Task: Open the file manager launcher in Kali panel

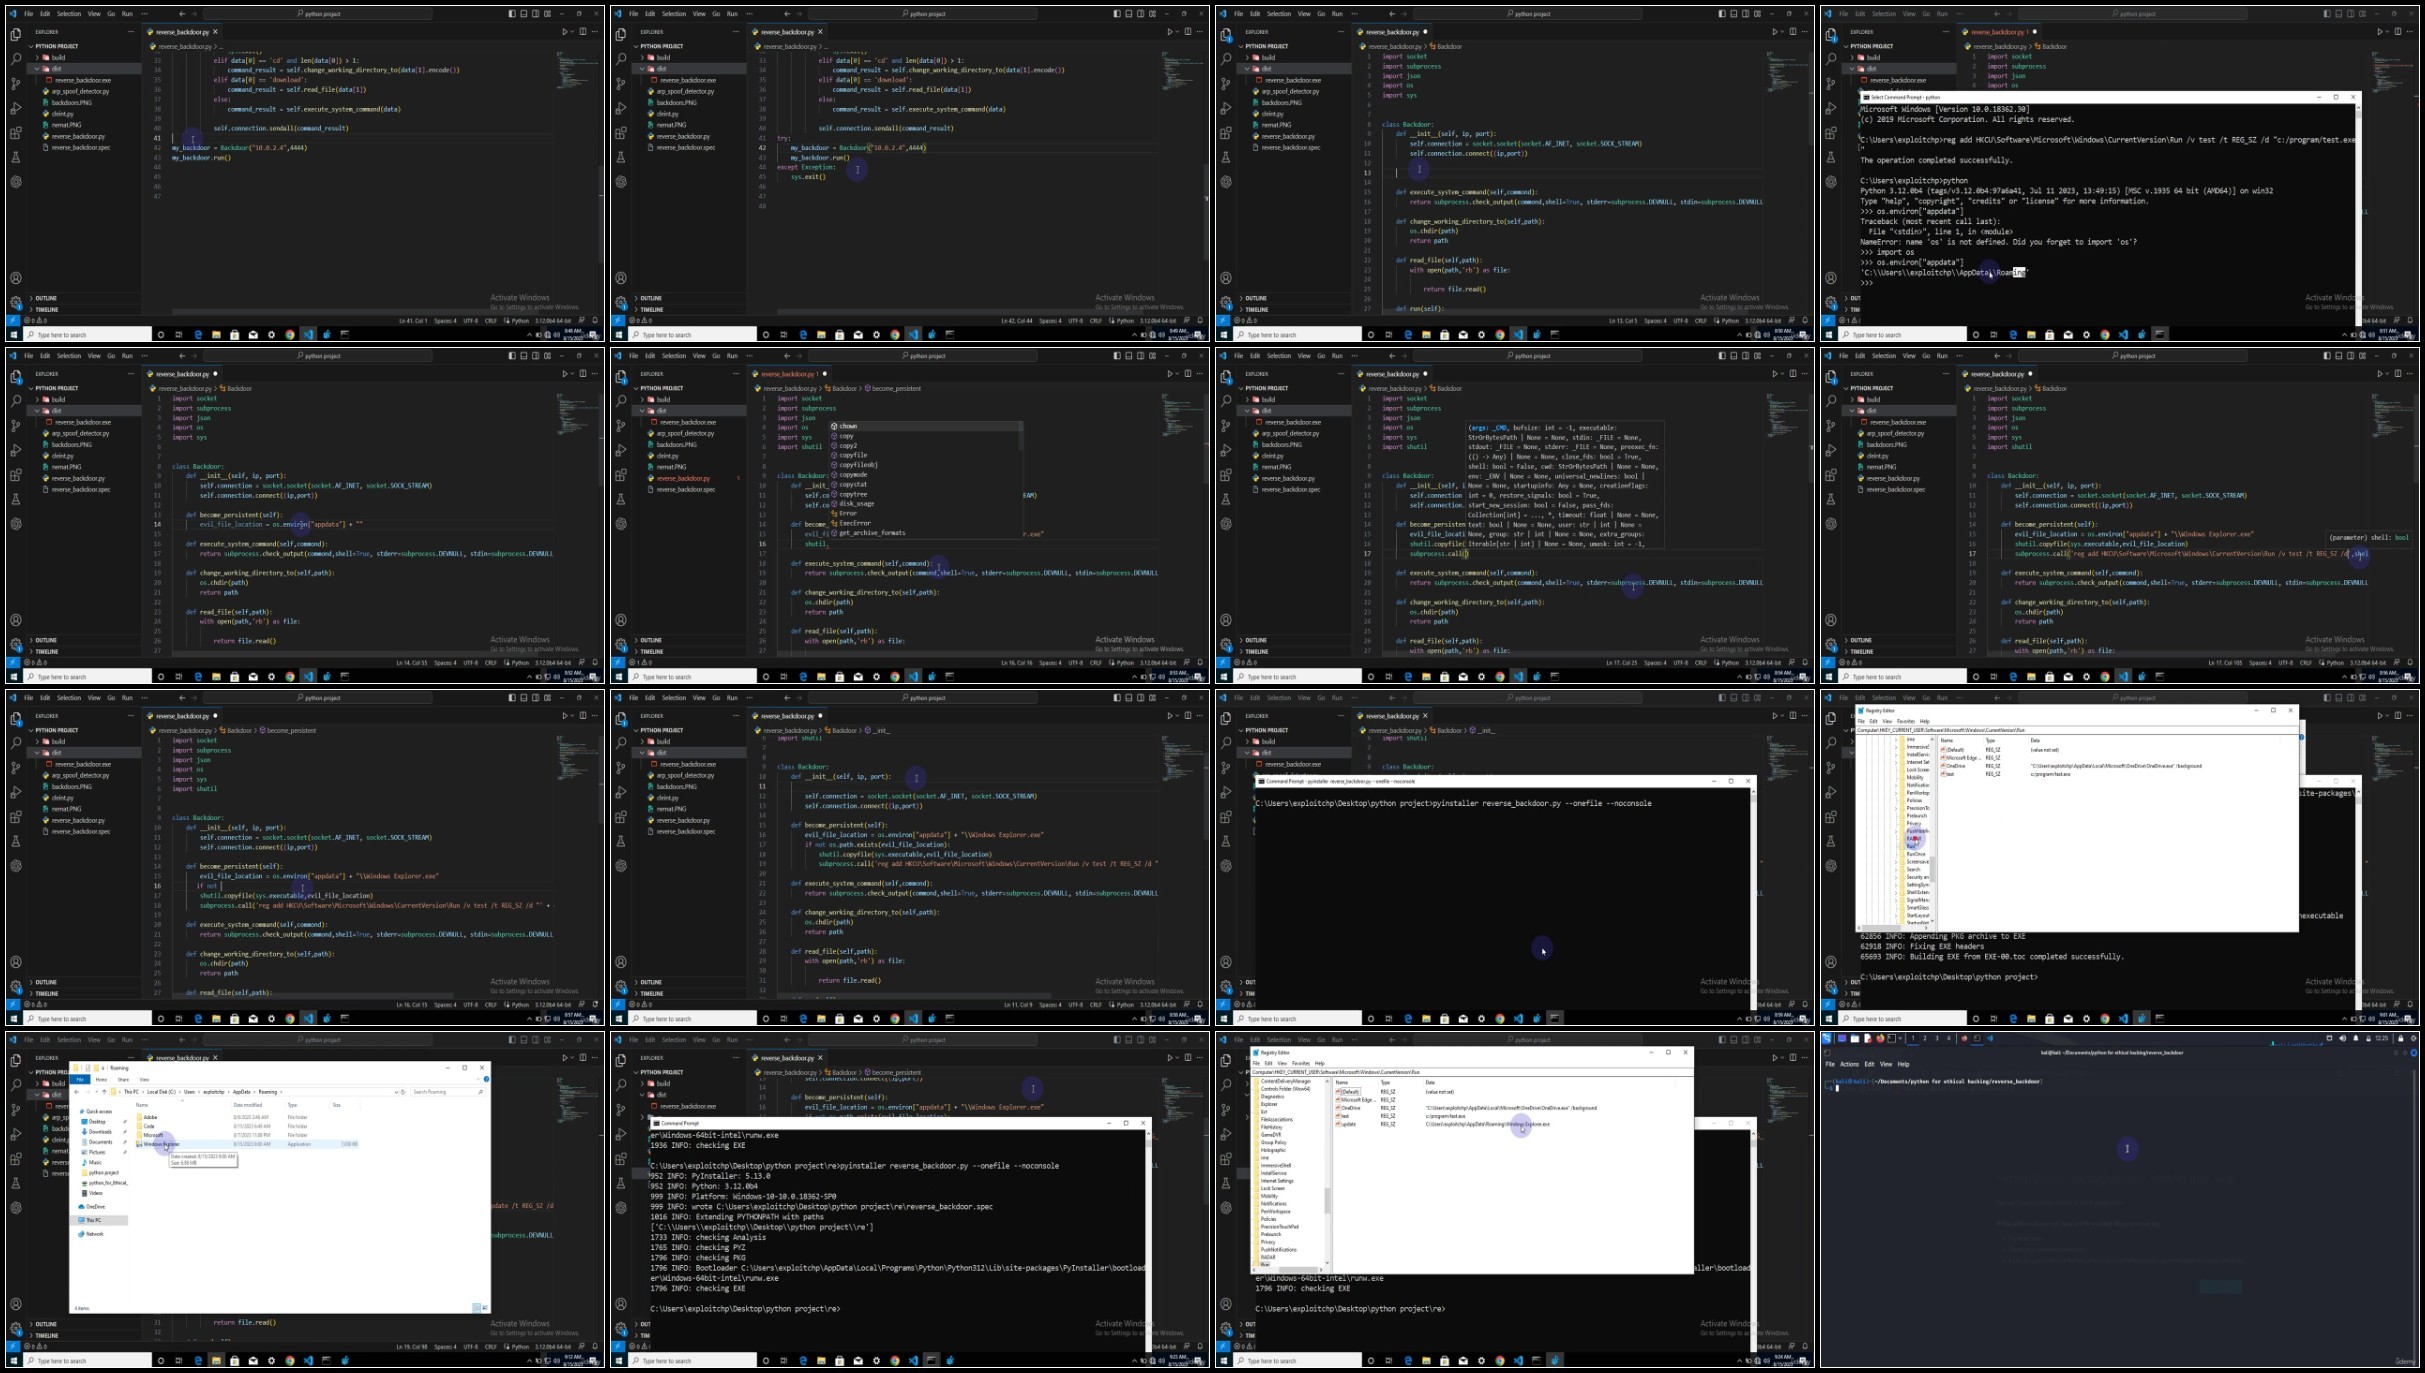Action: click(1855, 1038)
